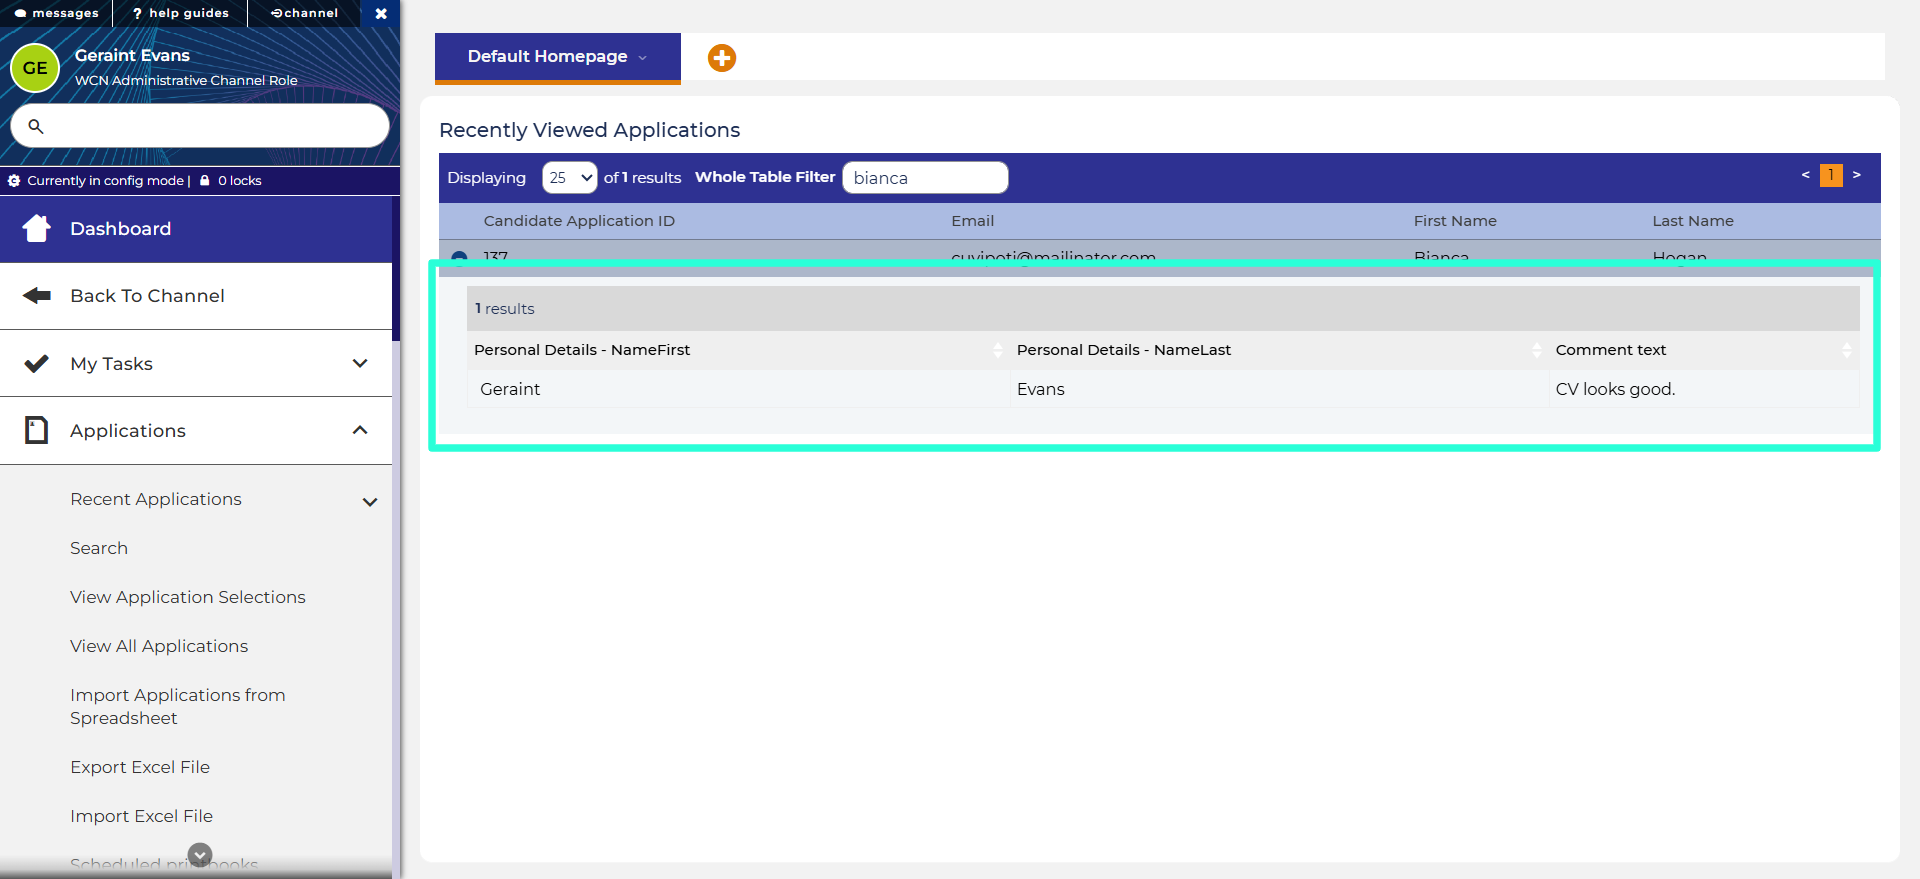Open Import Applications from Spreadsheet
This screenshot has height=879, width=1920.
point(178,706)
